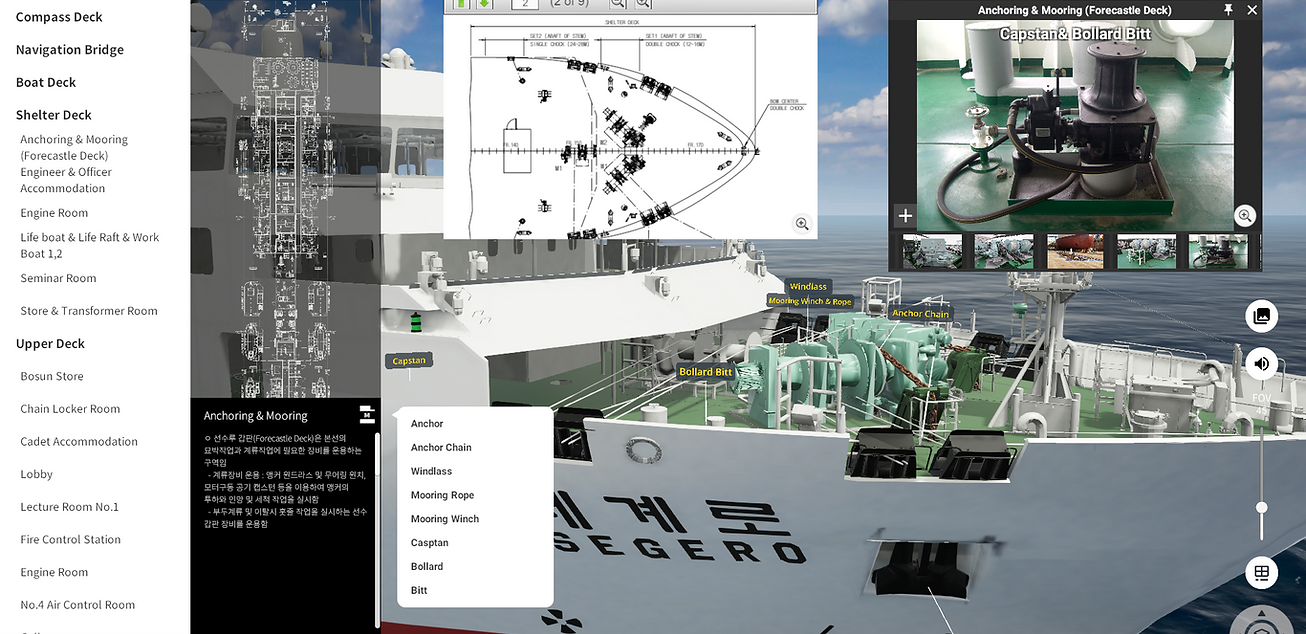Open Bosun Store in sidebar

tap(52, 377)
